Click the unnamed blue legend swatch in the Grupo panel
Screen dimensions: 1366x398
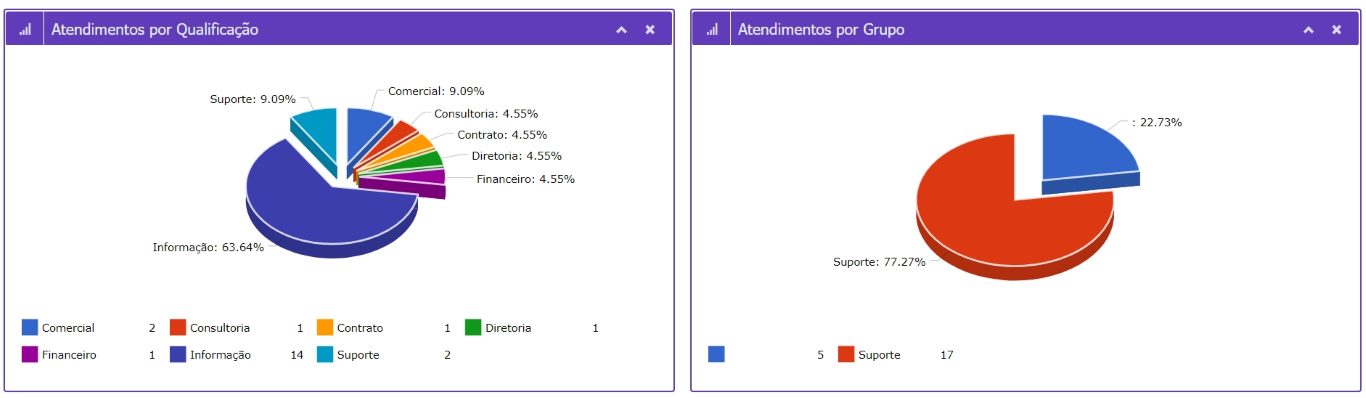pos(716,354)
